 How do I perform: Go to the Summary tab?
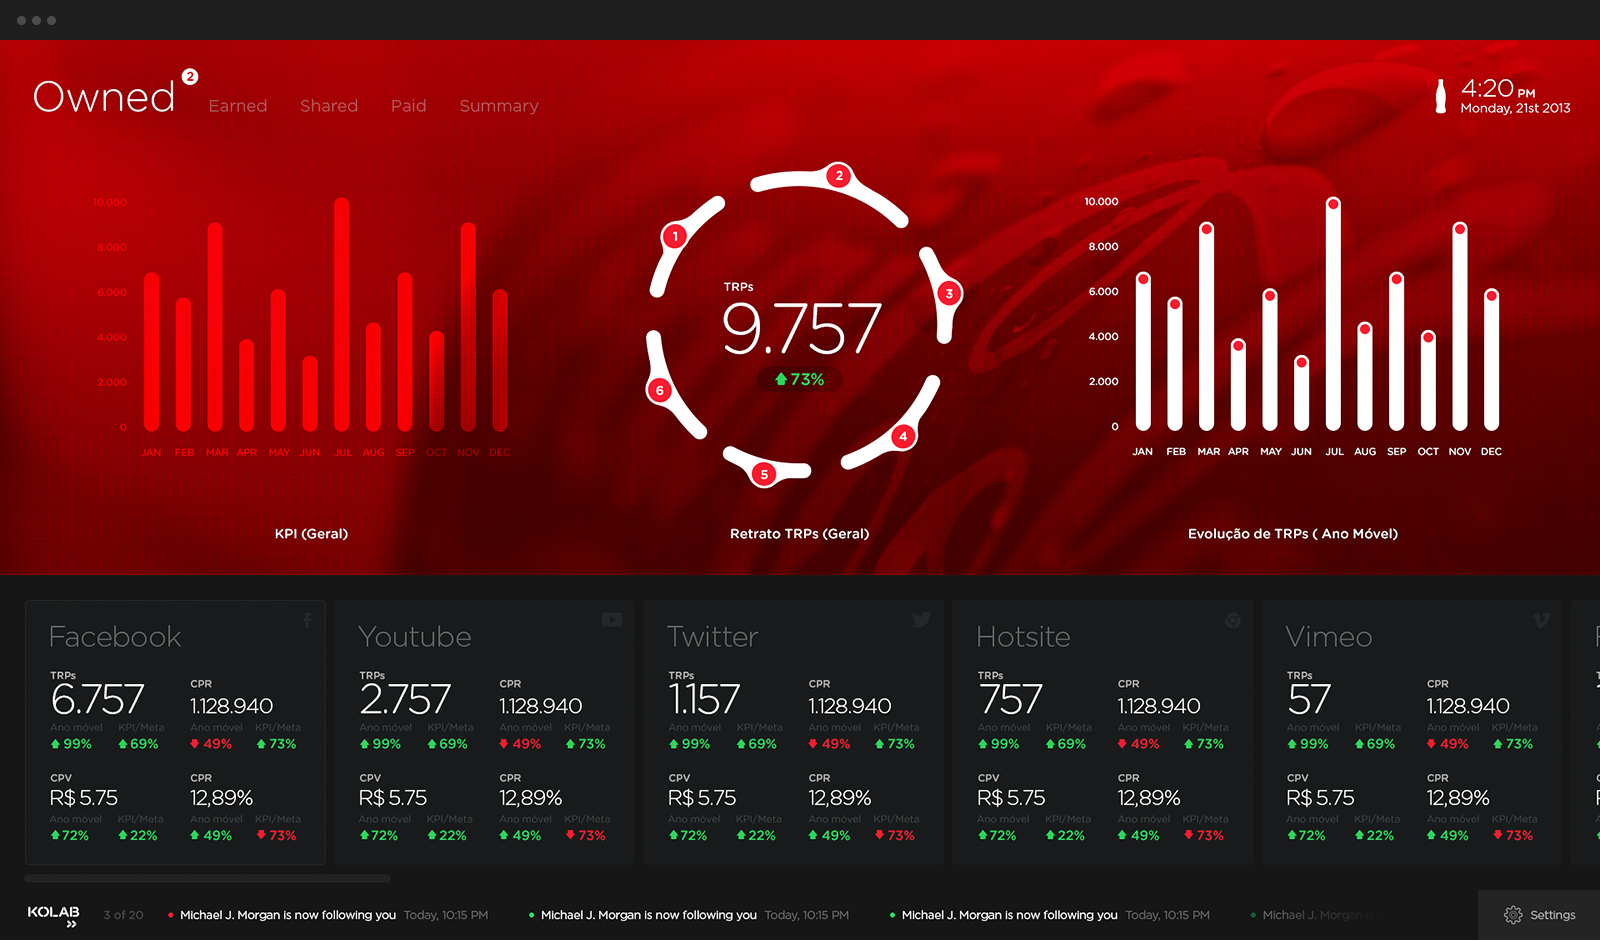pos(499,106)
